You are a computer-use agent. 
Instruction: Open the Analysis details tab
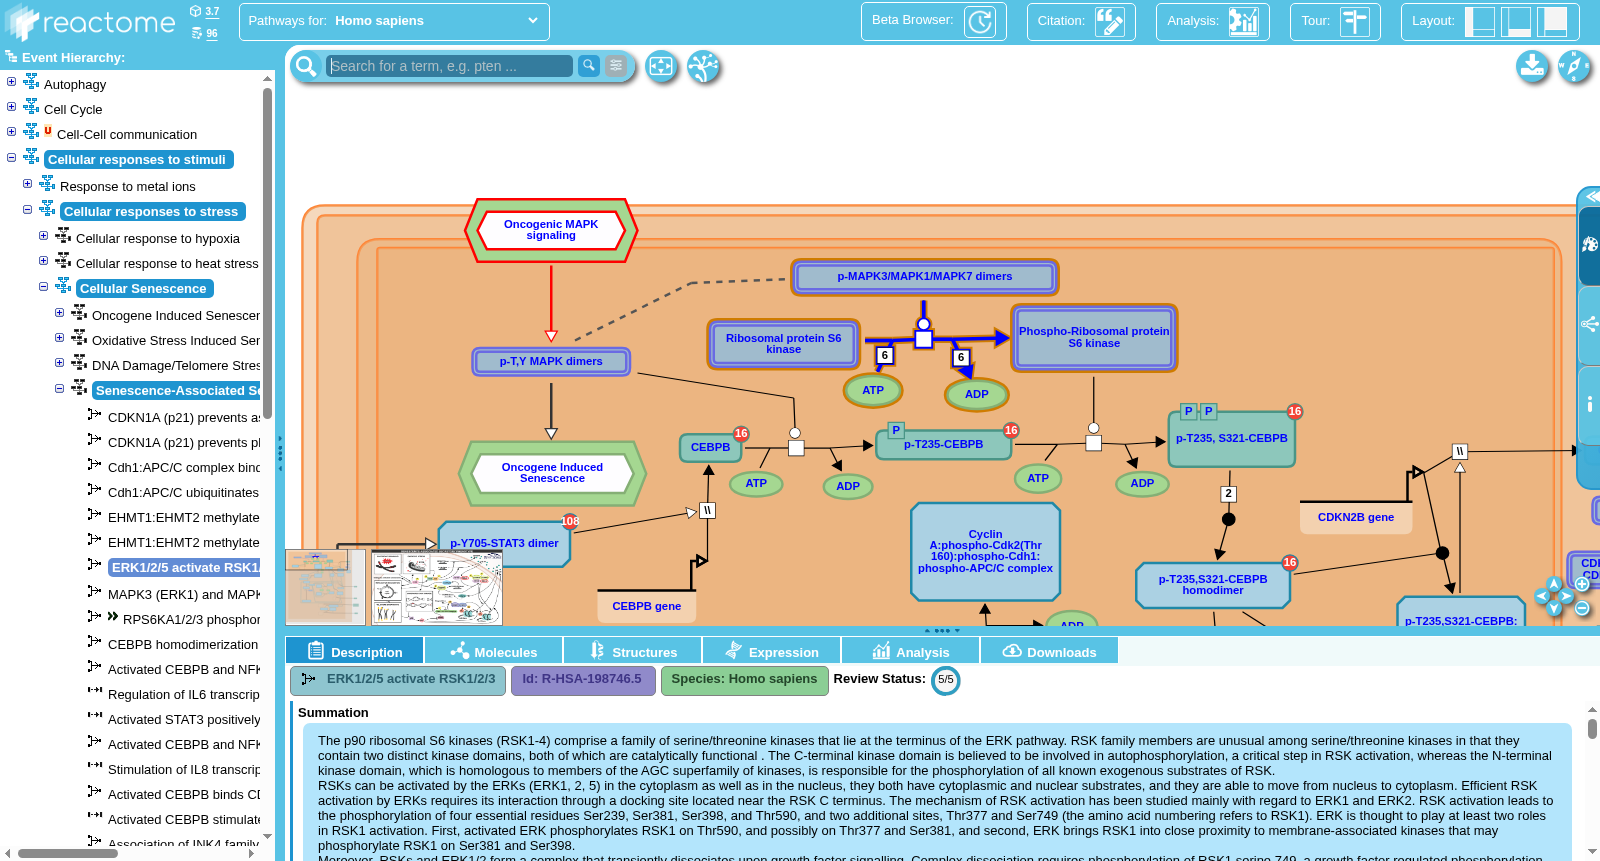tap(910, 651)
